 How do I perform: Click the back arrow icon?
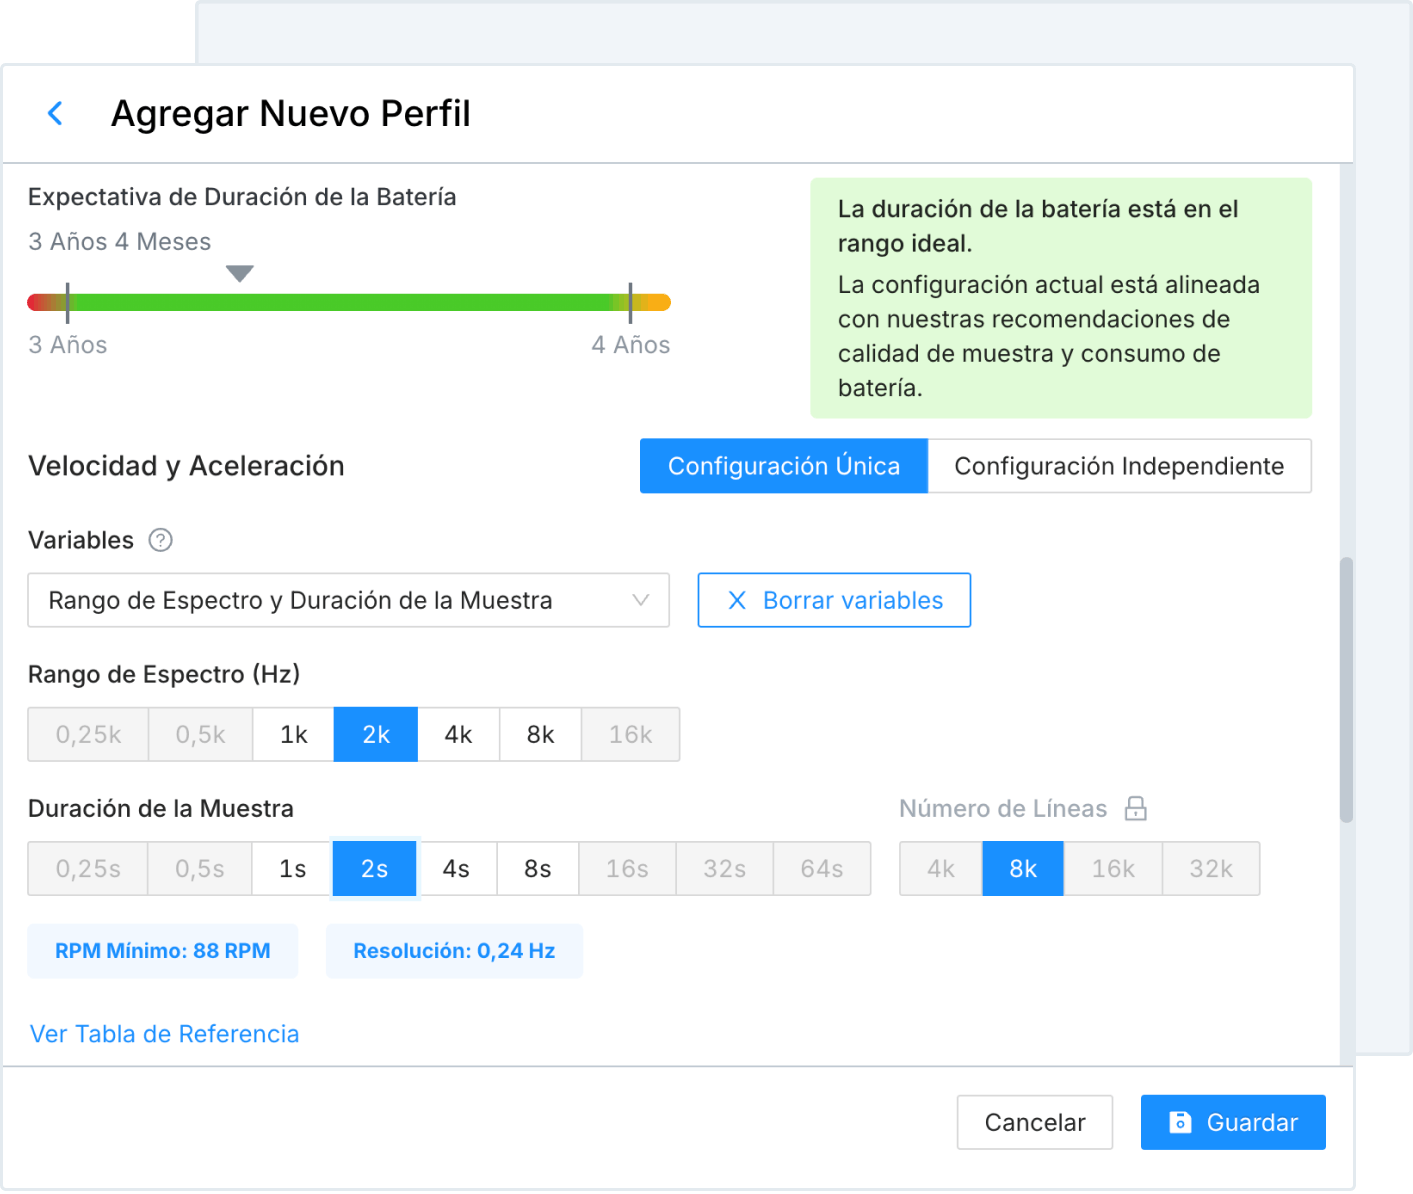tap(56, 114)
